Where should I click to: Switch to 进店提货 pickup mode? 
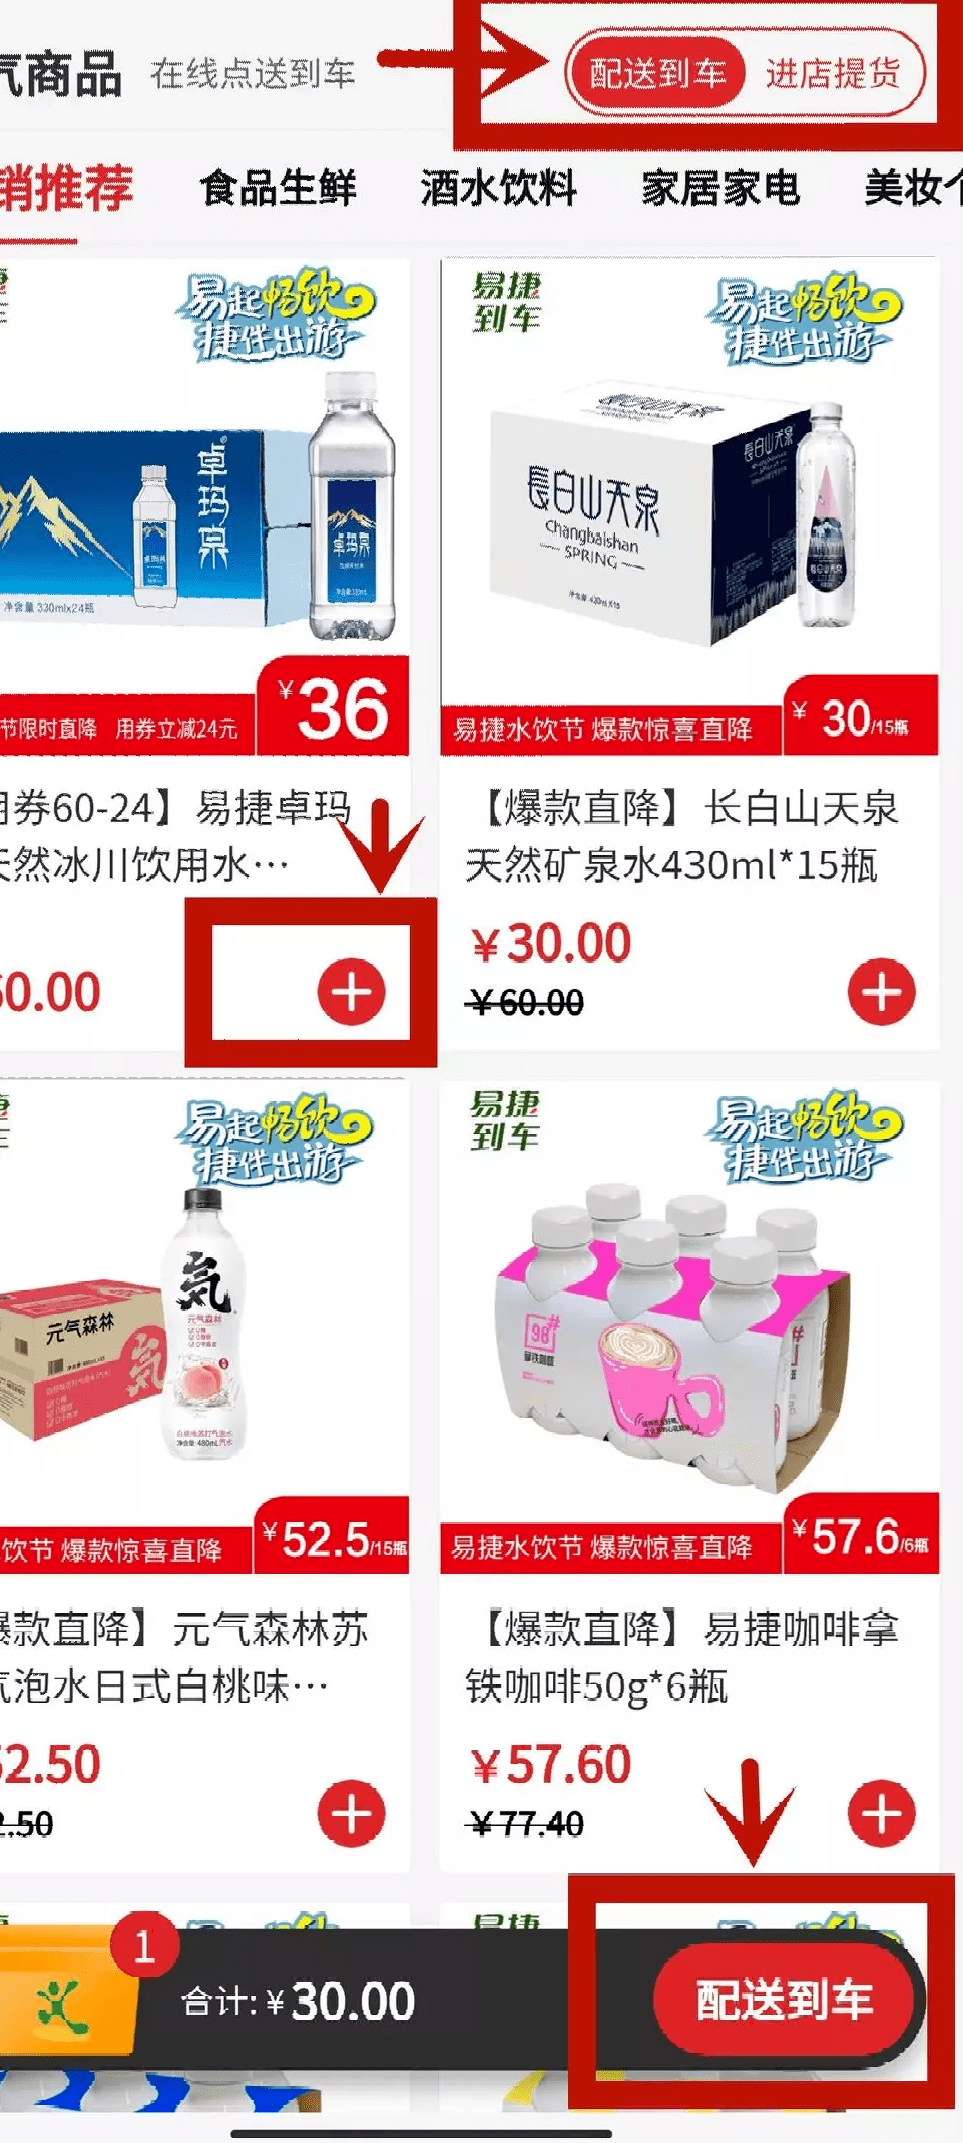point(833,73)
